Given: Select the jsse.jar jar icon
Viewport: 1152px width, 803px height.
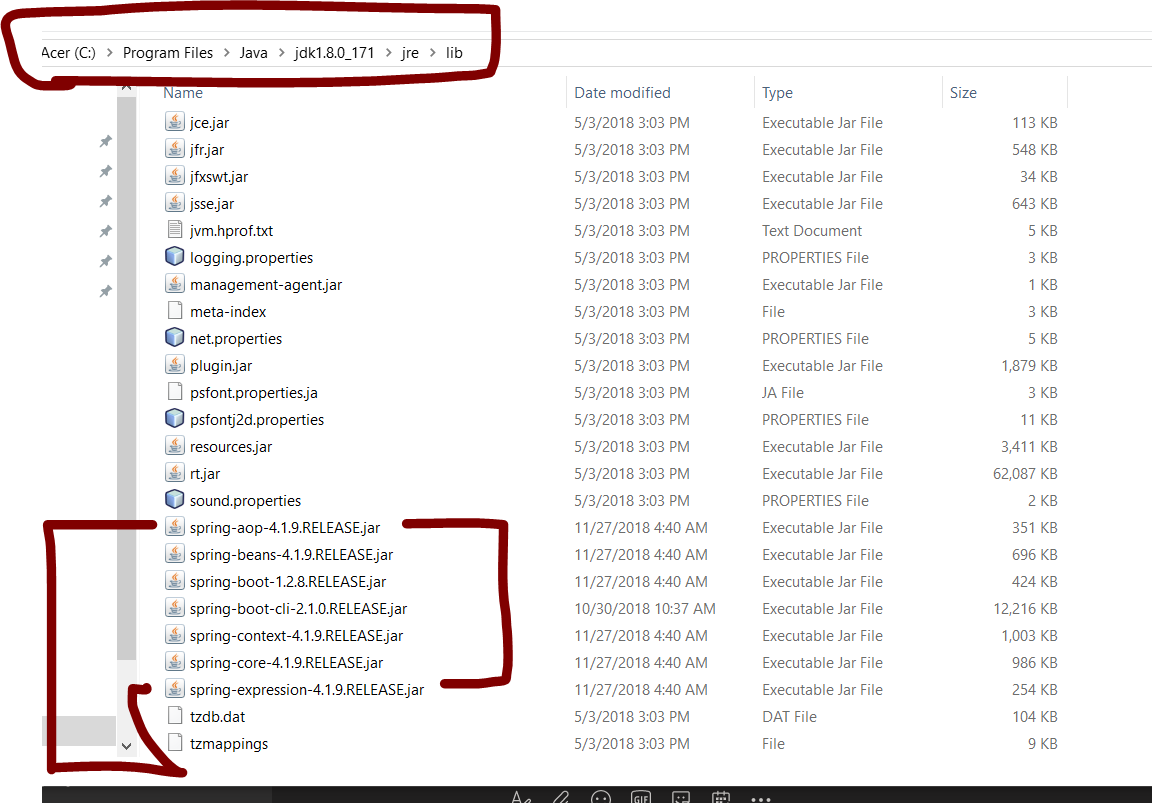Looking at the screenshot, I should (x=174, y=203).
